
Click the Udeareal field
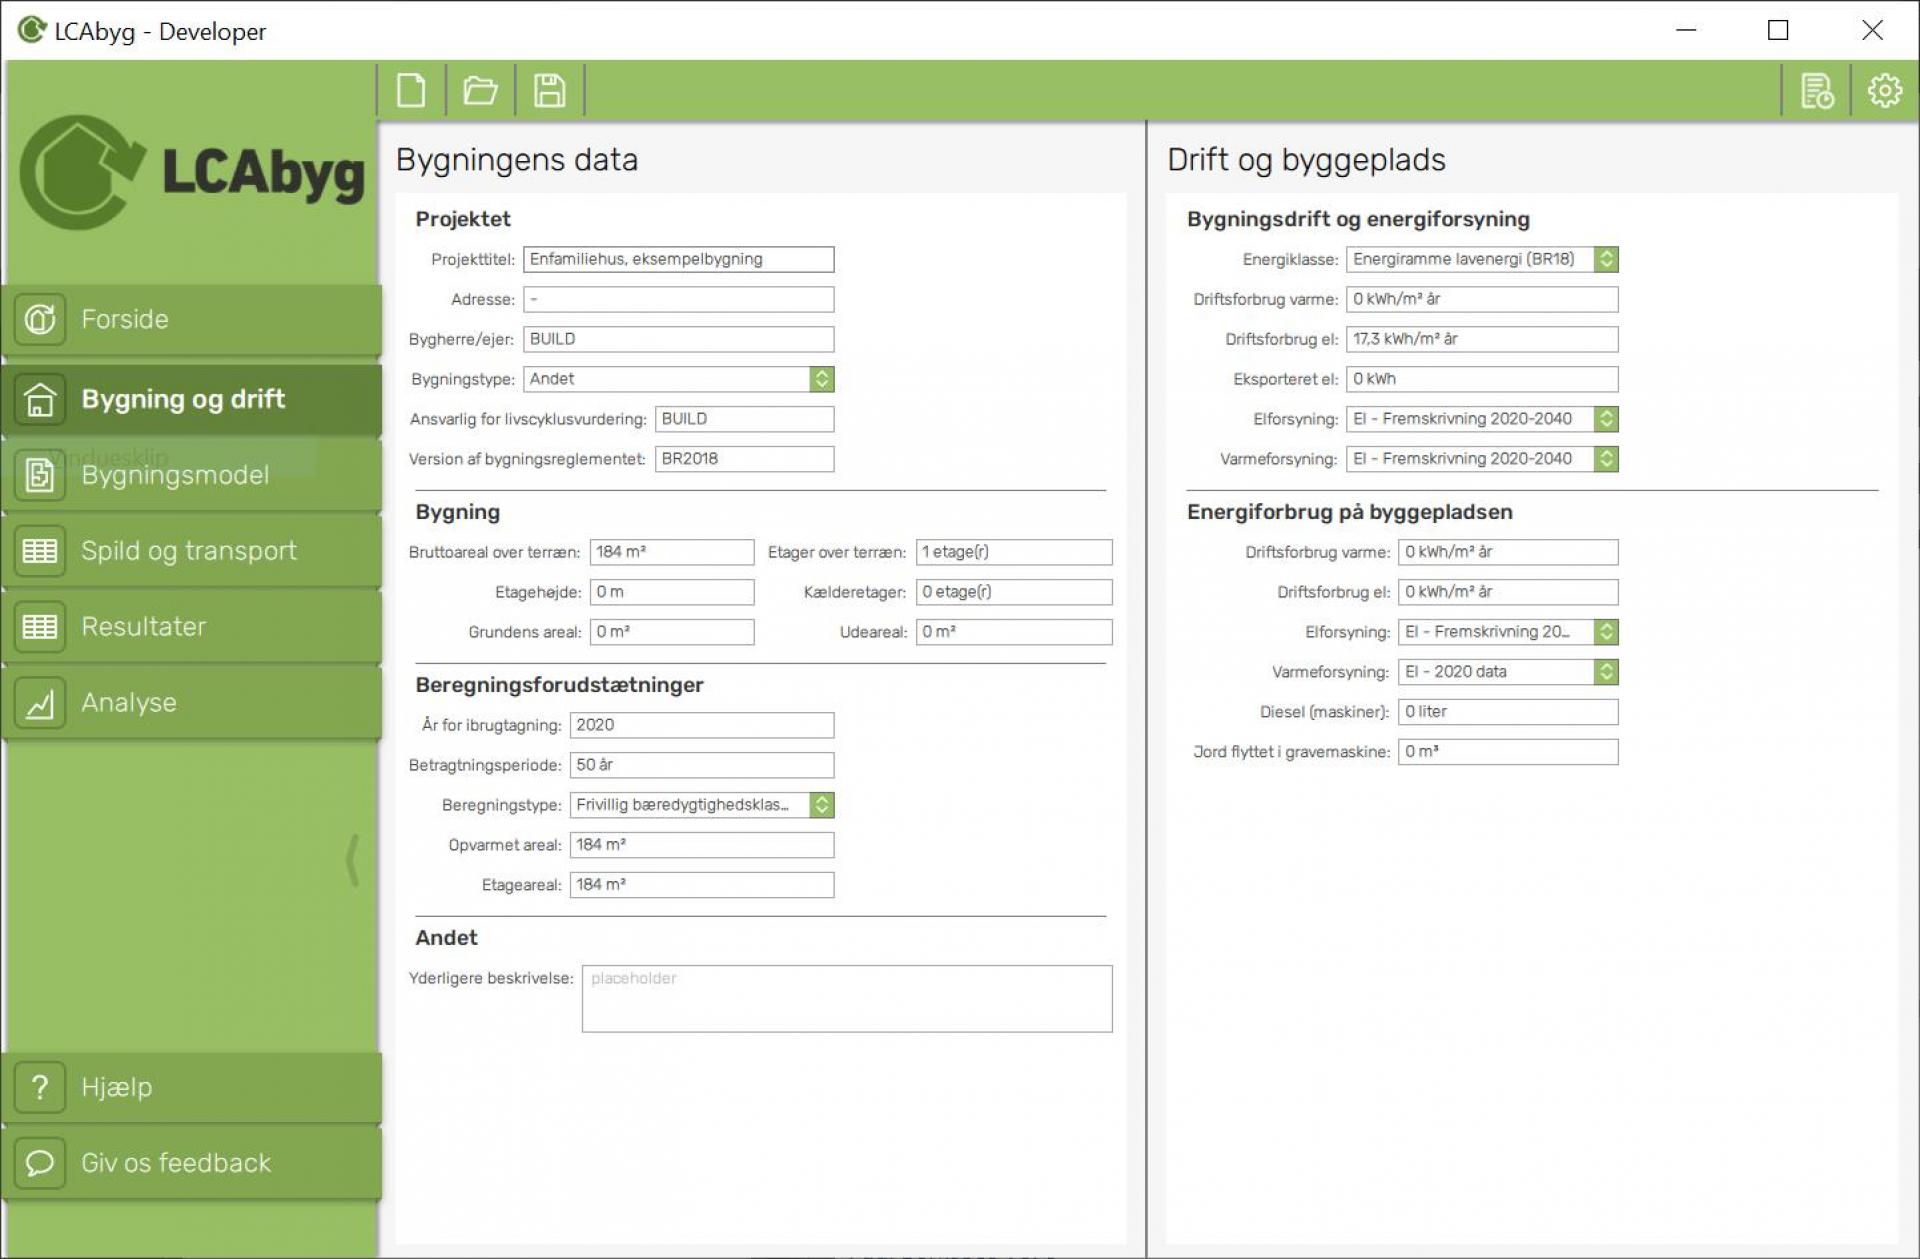(x=1014, y=632)
